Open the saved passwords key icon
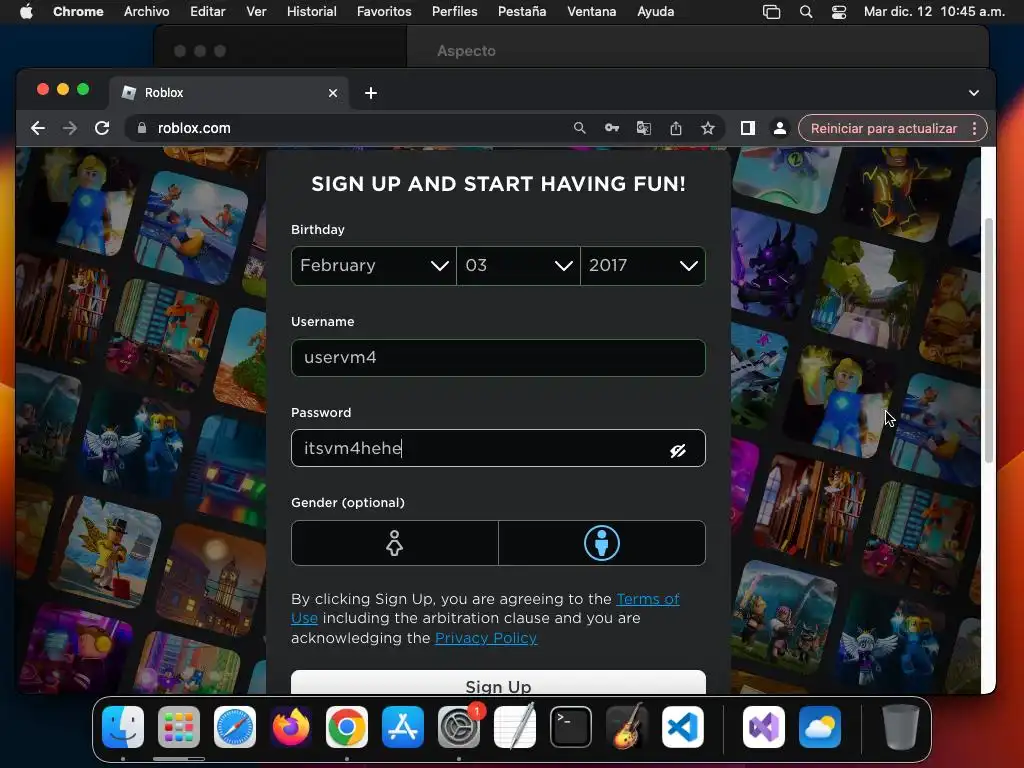1024x768 pixels. 611,128
